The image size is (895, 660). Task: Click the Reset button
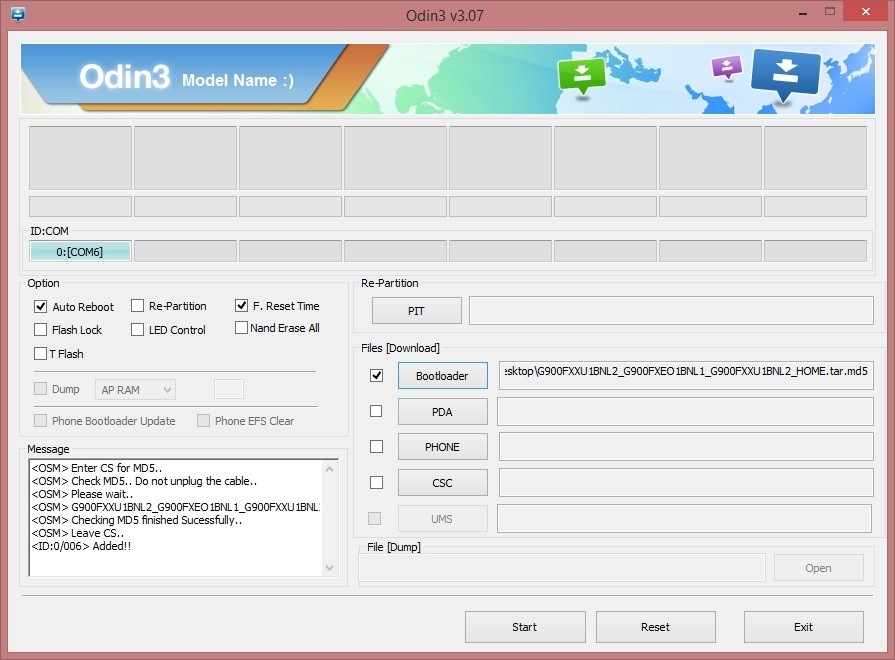(655, 627)
